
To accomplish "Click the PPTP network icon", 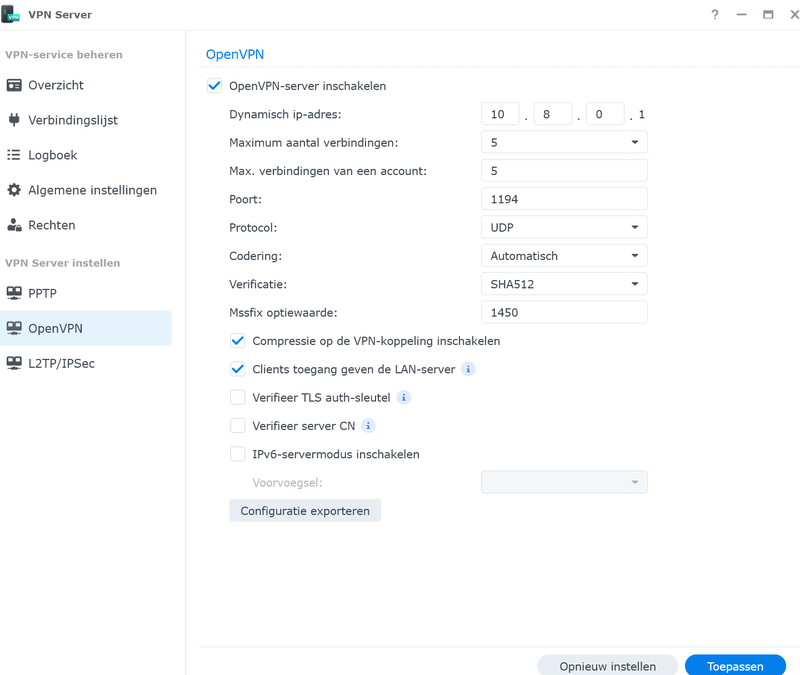I will (14, 293).
